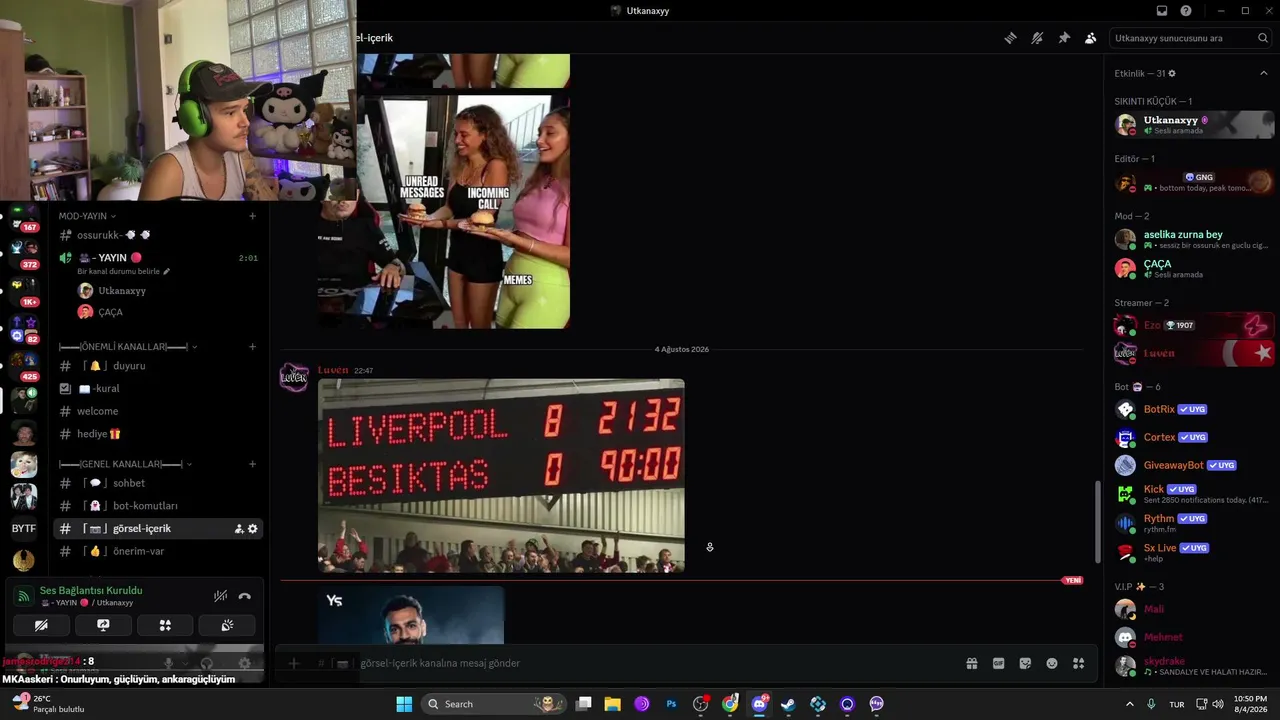1280x720 pixels.
Task: Open the önerim-var channel
Action: pos(159,551)
